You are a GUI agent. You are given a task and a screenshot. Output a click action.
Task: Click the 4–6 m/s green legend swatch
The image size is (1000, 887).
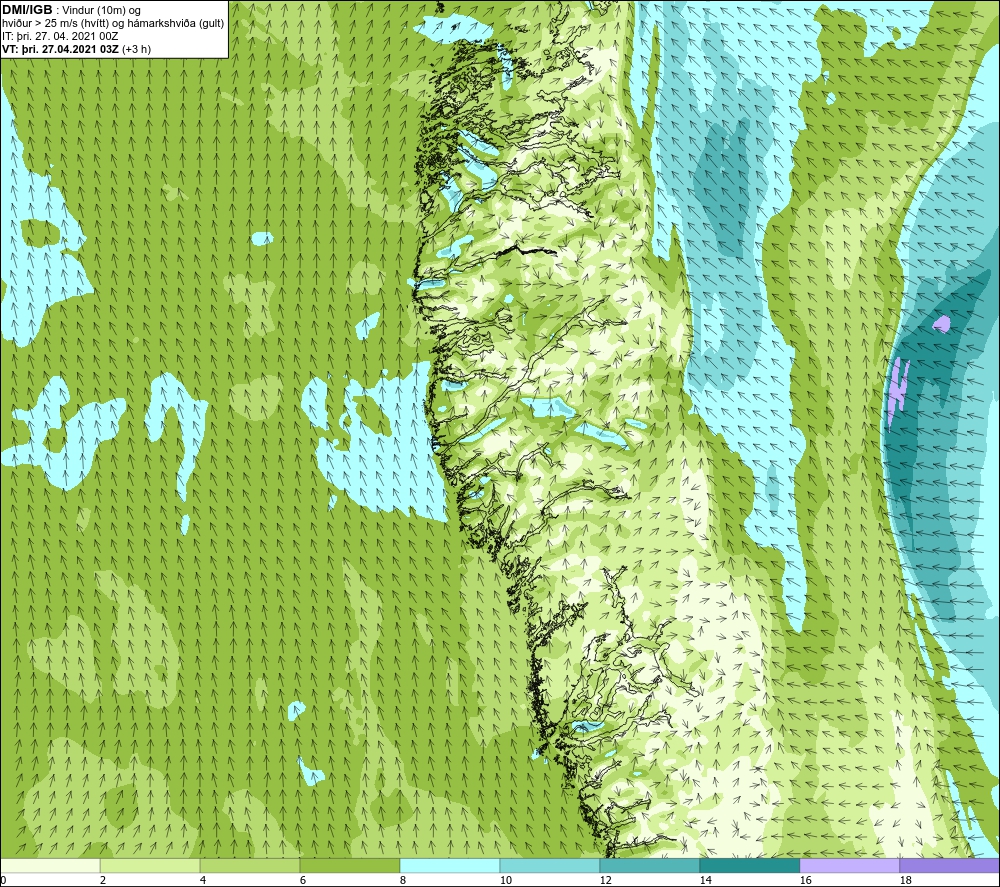pos(250,865)
